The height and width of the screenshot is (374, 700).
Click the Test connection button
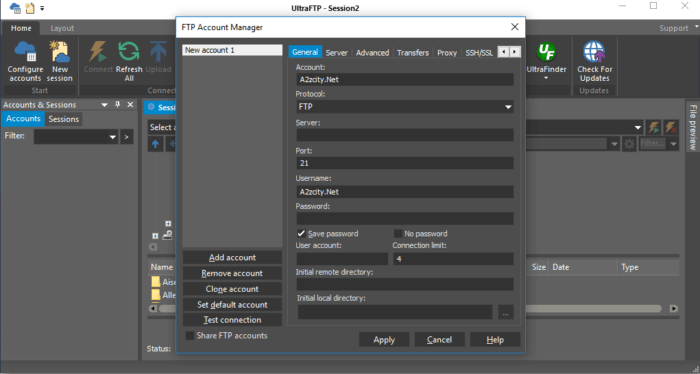(232, 320)
